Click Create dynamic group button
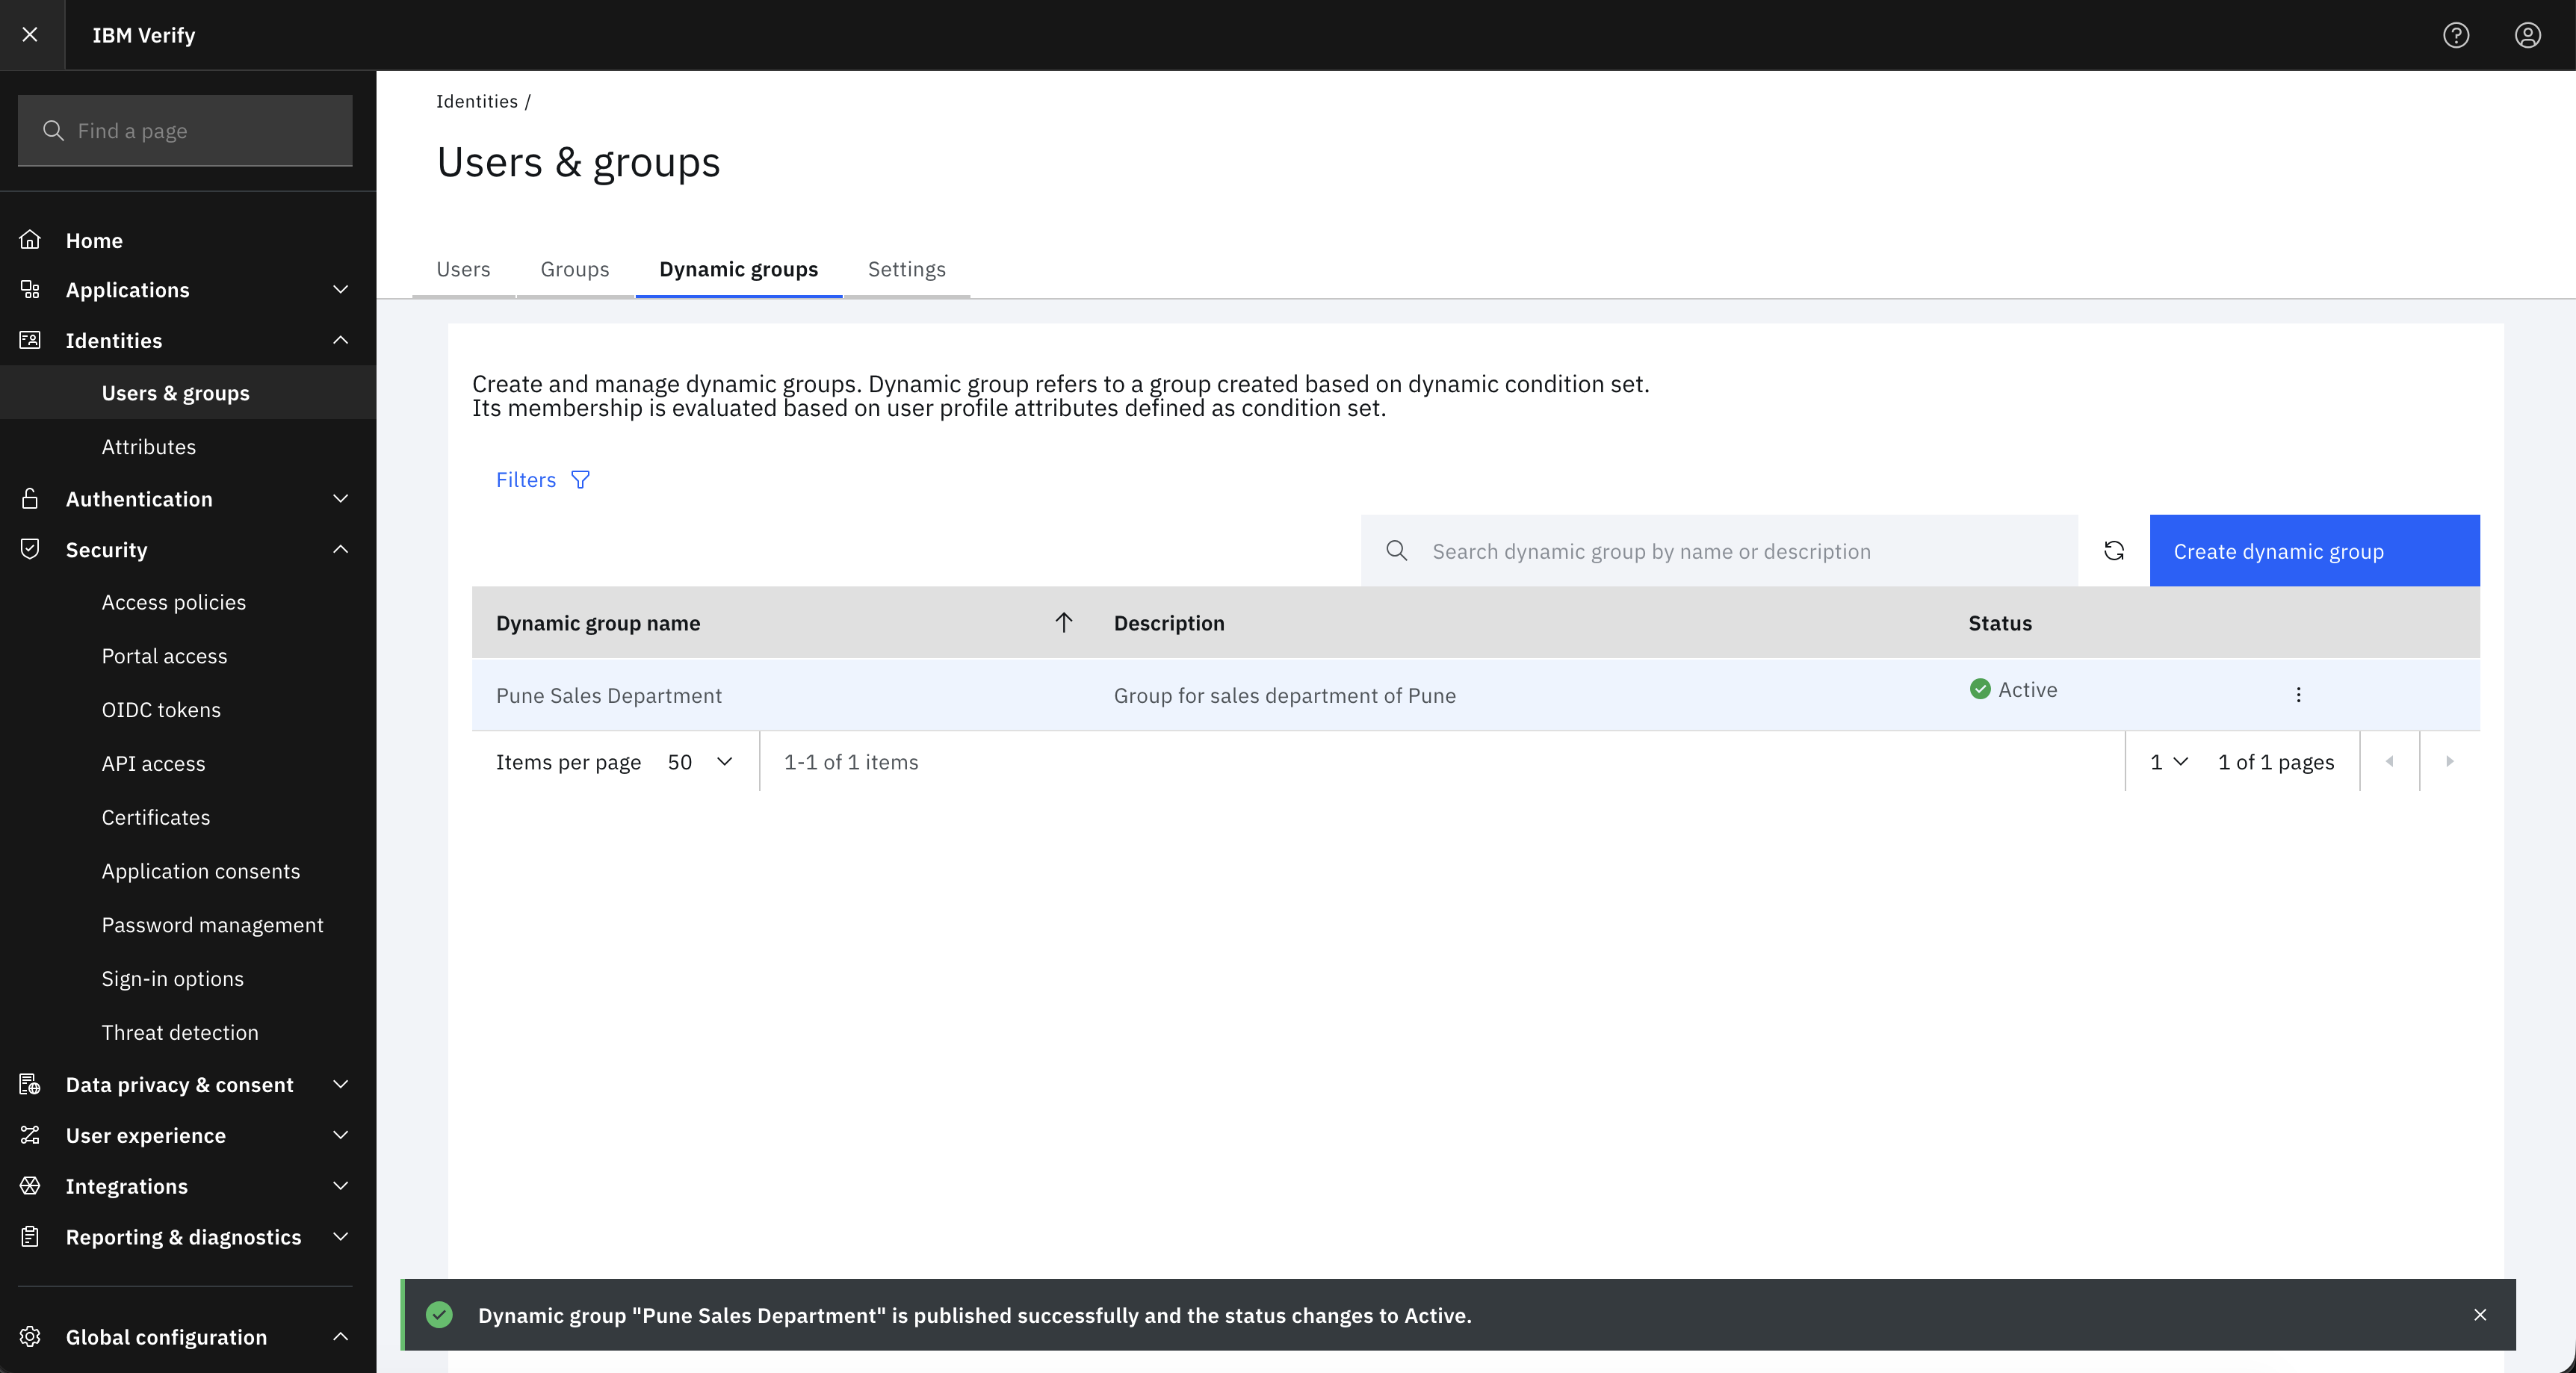 tap(2315, 551)
